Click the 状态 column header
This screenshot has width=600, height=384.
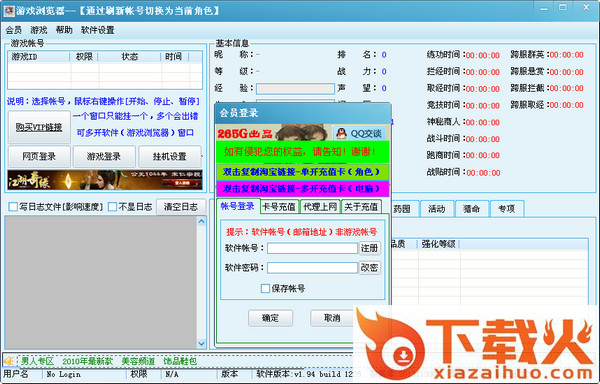pyautogui.click(x=130, y=57)
